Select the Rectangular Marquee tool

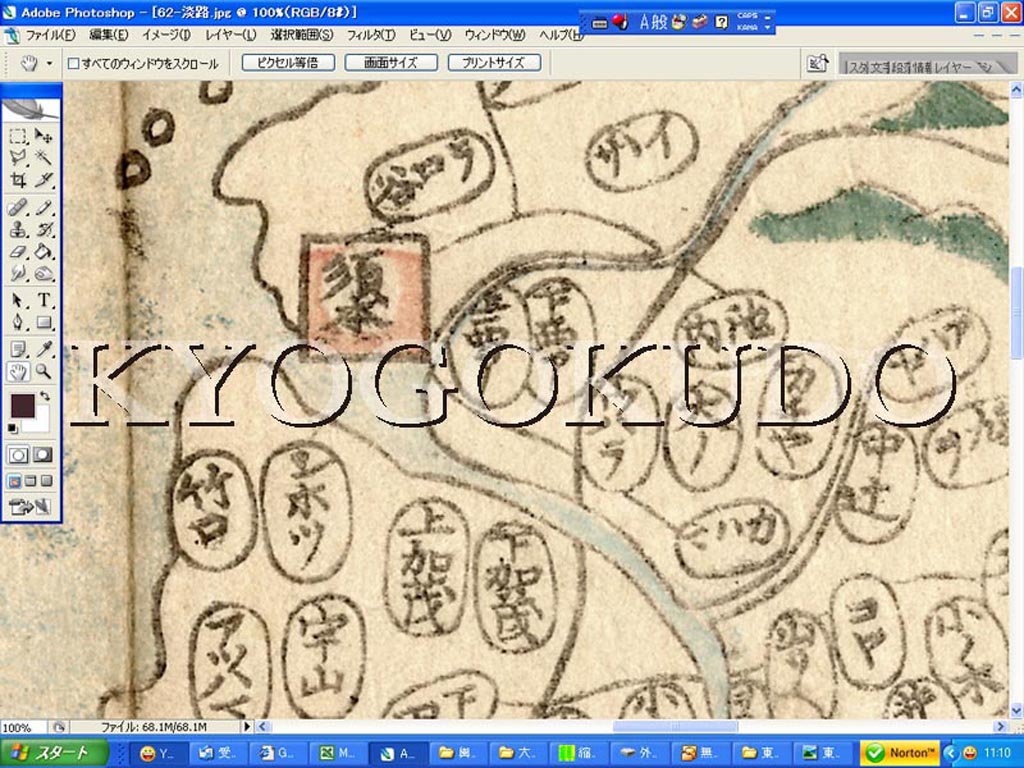coord(18,136)
